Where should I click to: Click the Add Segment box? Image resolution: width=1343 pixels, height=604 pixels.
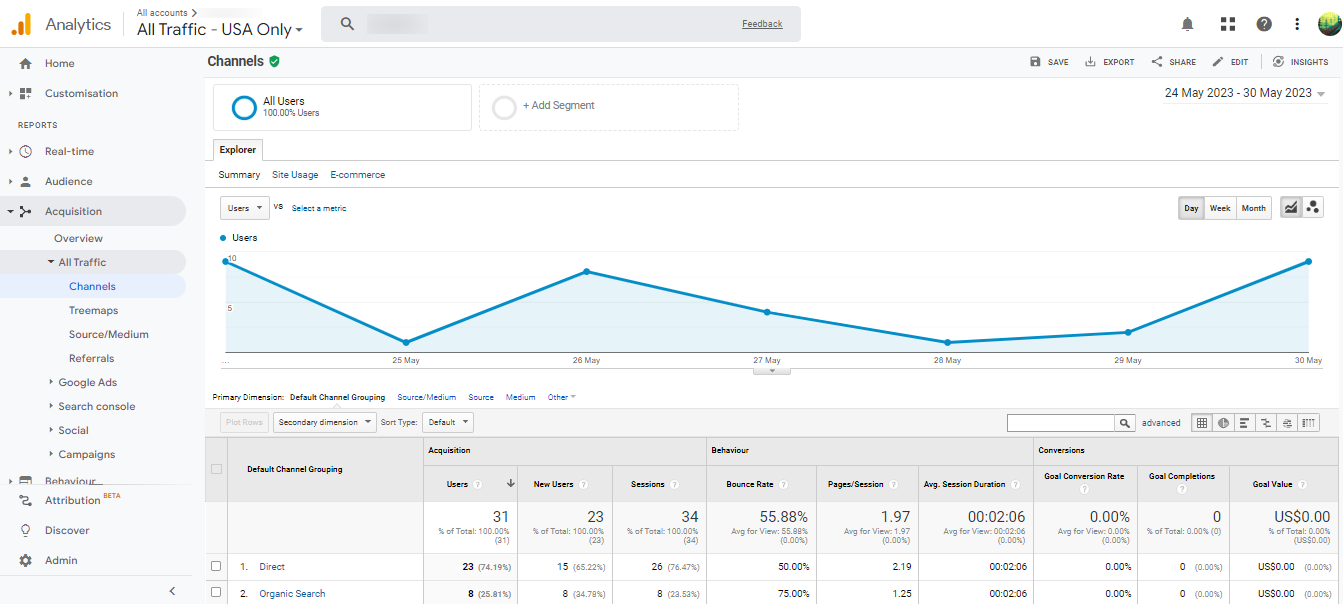(609, 107)
